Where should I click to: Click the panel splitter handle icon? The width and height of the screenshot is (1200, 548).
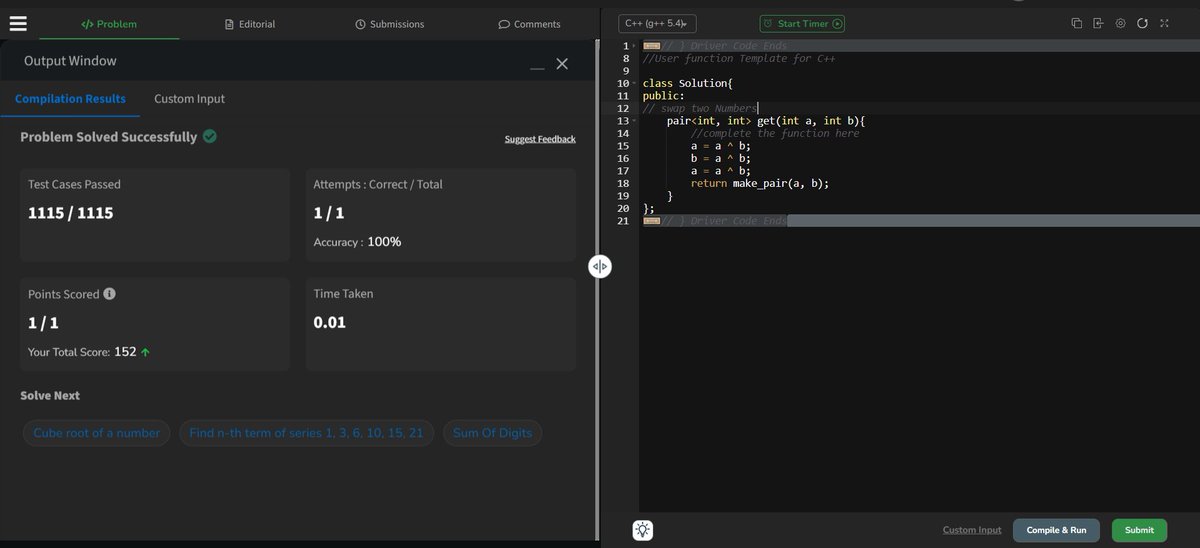point(599,266)
